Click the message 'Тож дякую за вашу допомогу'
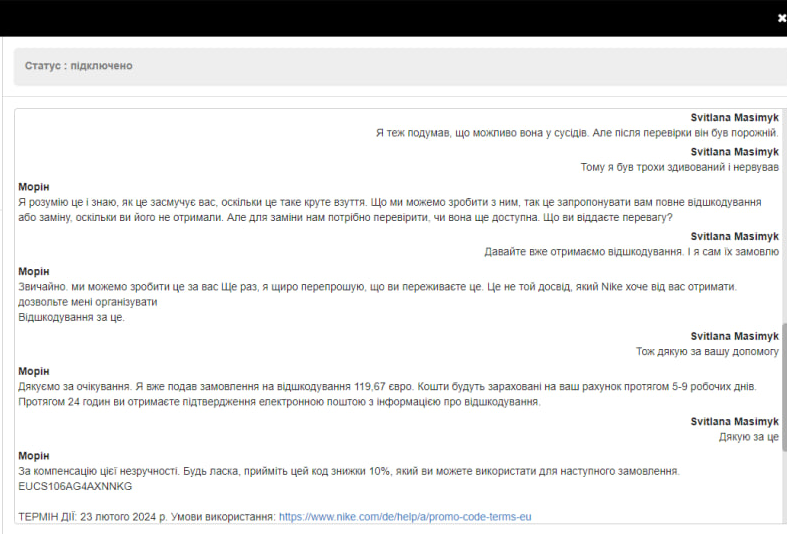Image resolution: width=787 pixels, height=534 pixels. (707, 351)
